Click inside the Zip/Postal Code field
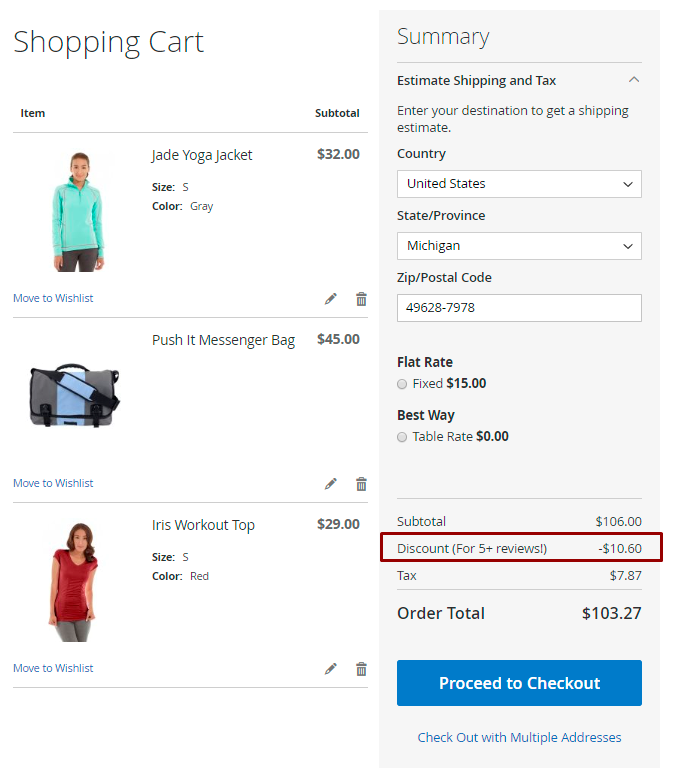The height and width of the screenshot is (778, 684). click(519, 308)
